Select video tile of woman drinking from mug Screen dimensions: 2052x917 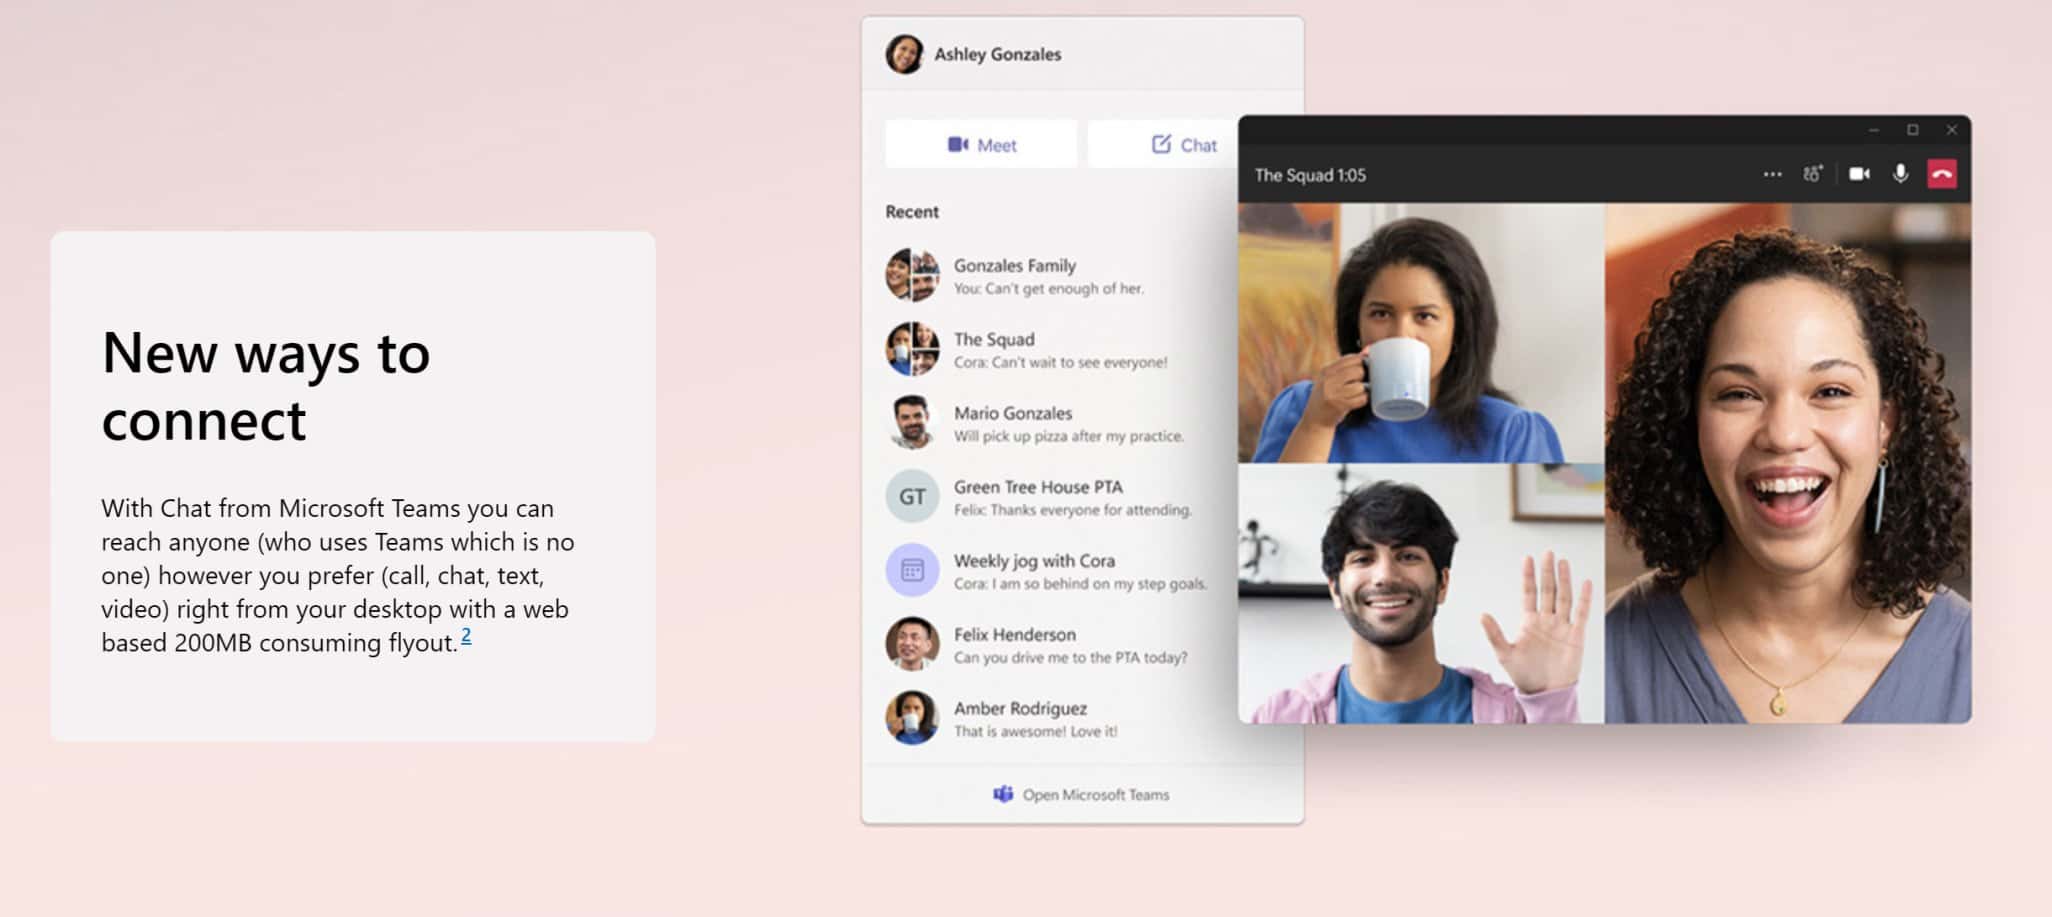pyautogui.click(x=1421, y=333)
